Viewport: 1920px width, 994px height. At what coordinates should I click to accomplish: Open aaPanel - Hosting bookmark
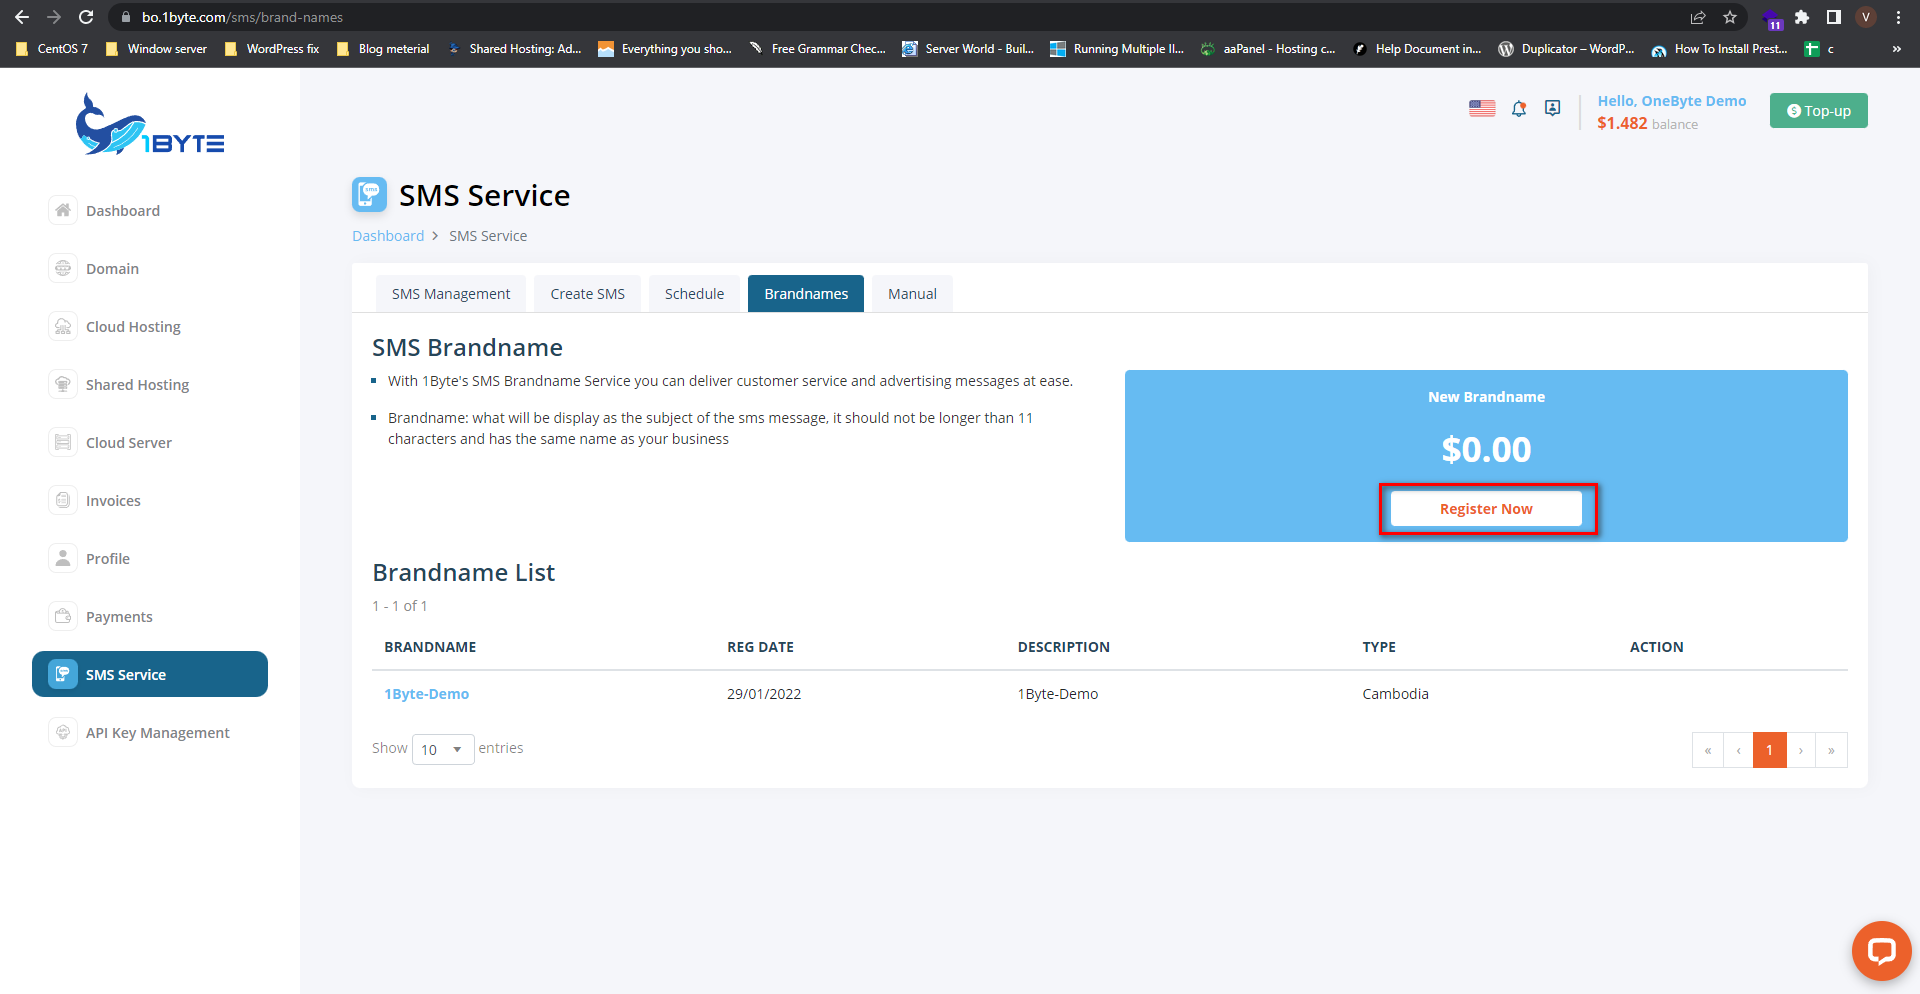point(1268,49)
